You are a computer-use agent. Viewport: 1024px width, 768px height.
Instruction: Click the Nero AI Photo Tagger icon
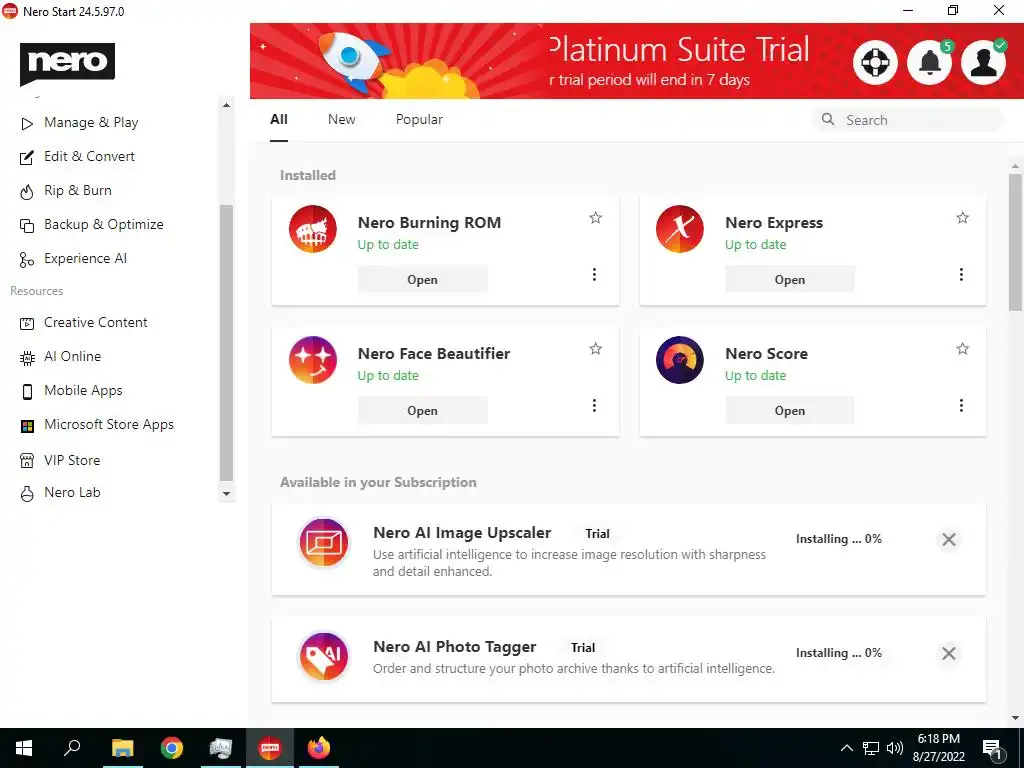click(x=323, y=656)
